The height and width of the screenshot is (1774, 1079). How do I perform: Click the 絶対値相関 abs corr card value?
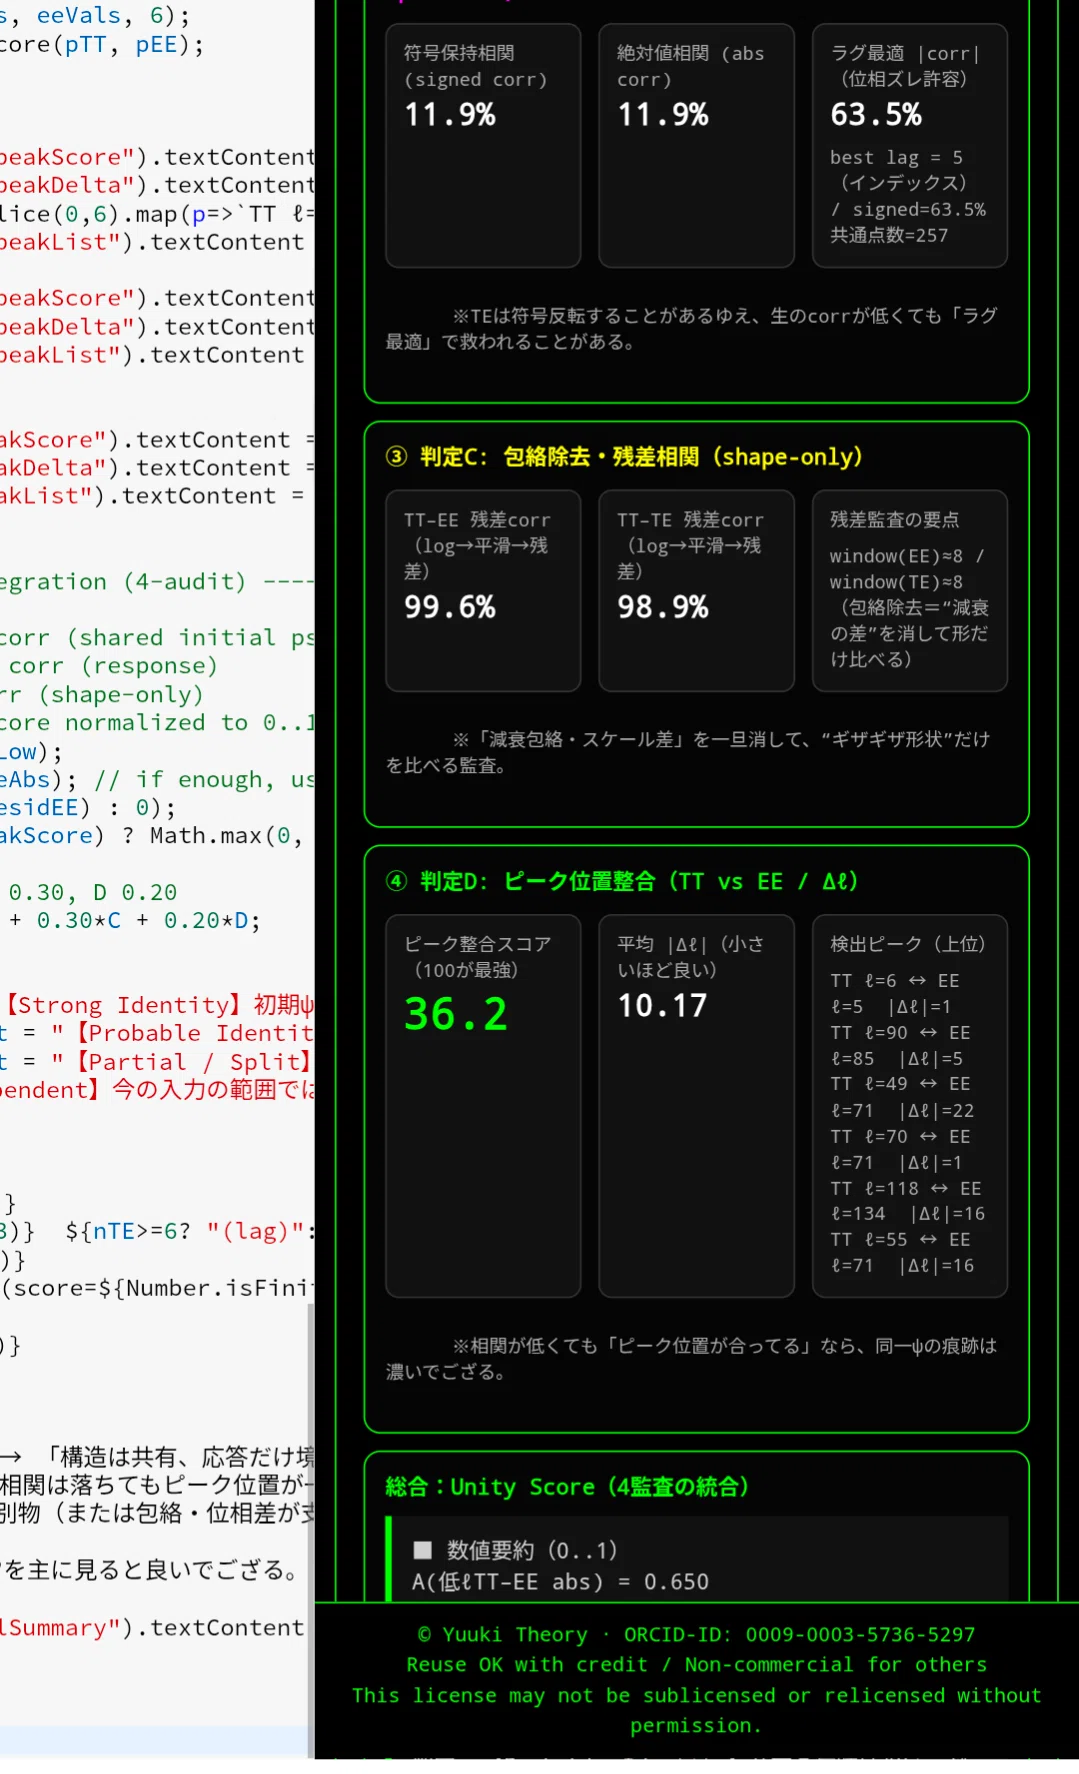coord(663,115)
